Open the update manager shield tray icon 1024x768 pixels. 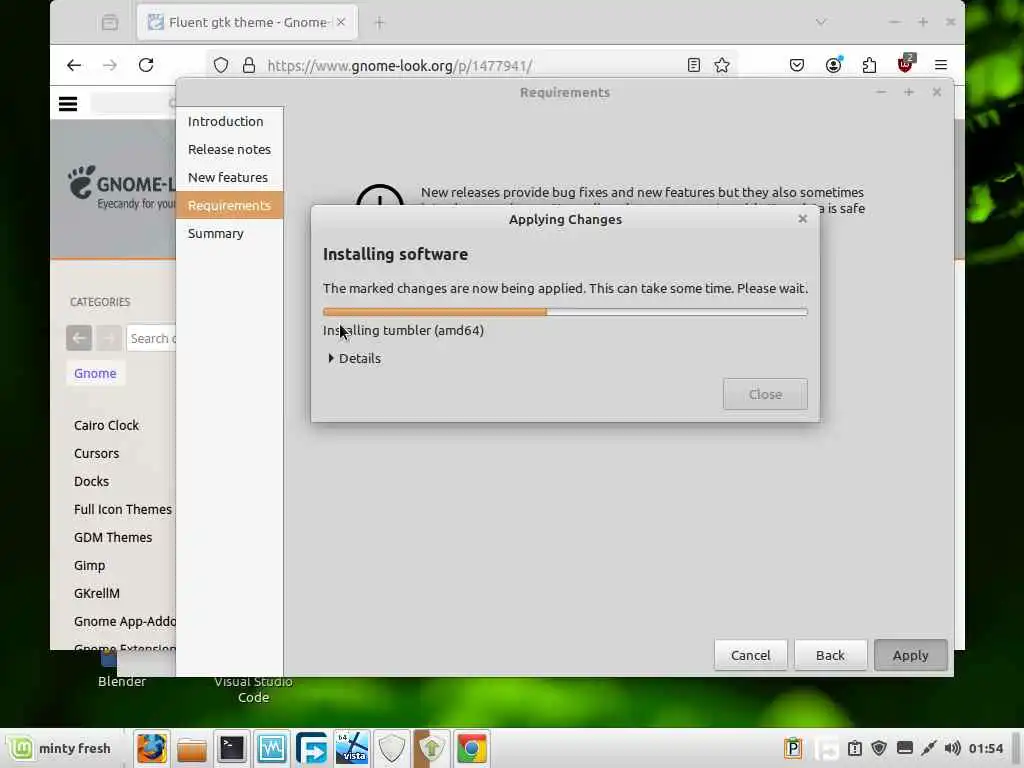879,748
